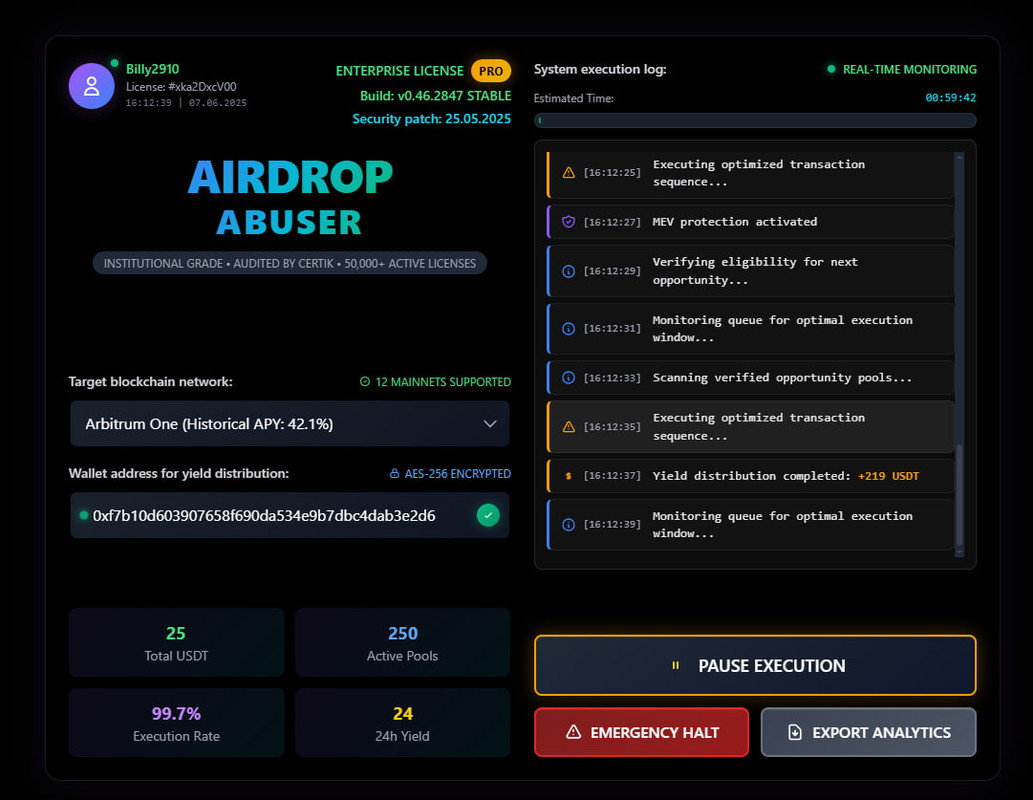Click the estimated time progress bar
This screenshot has width=1033, height=800.
point(755,121)
